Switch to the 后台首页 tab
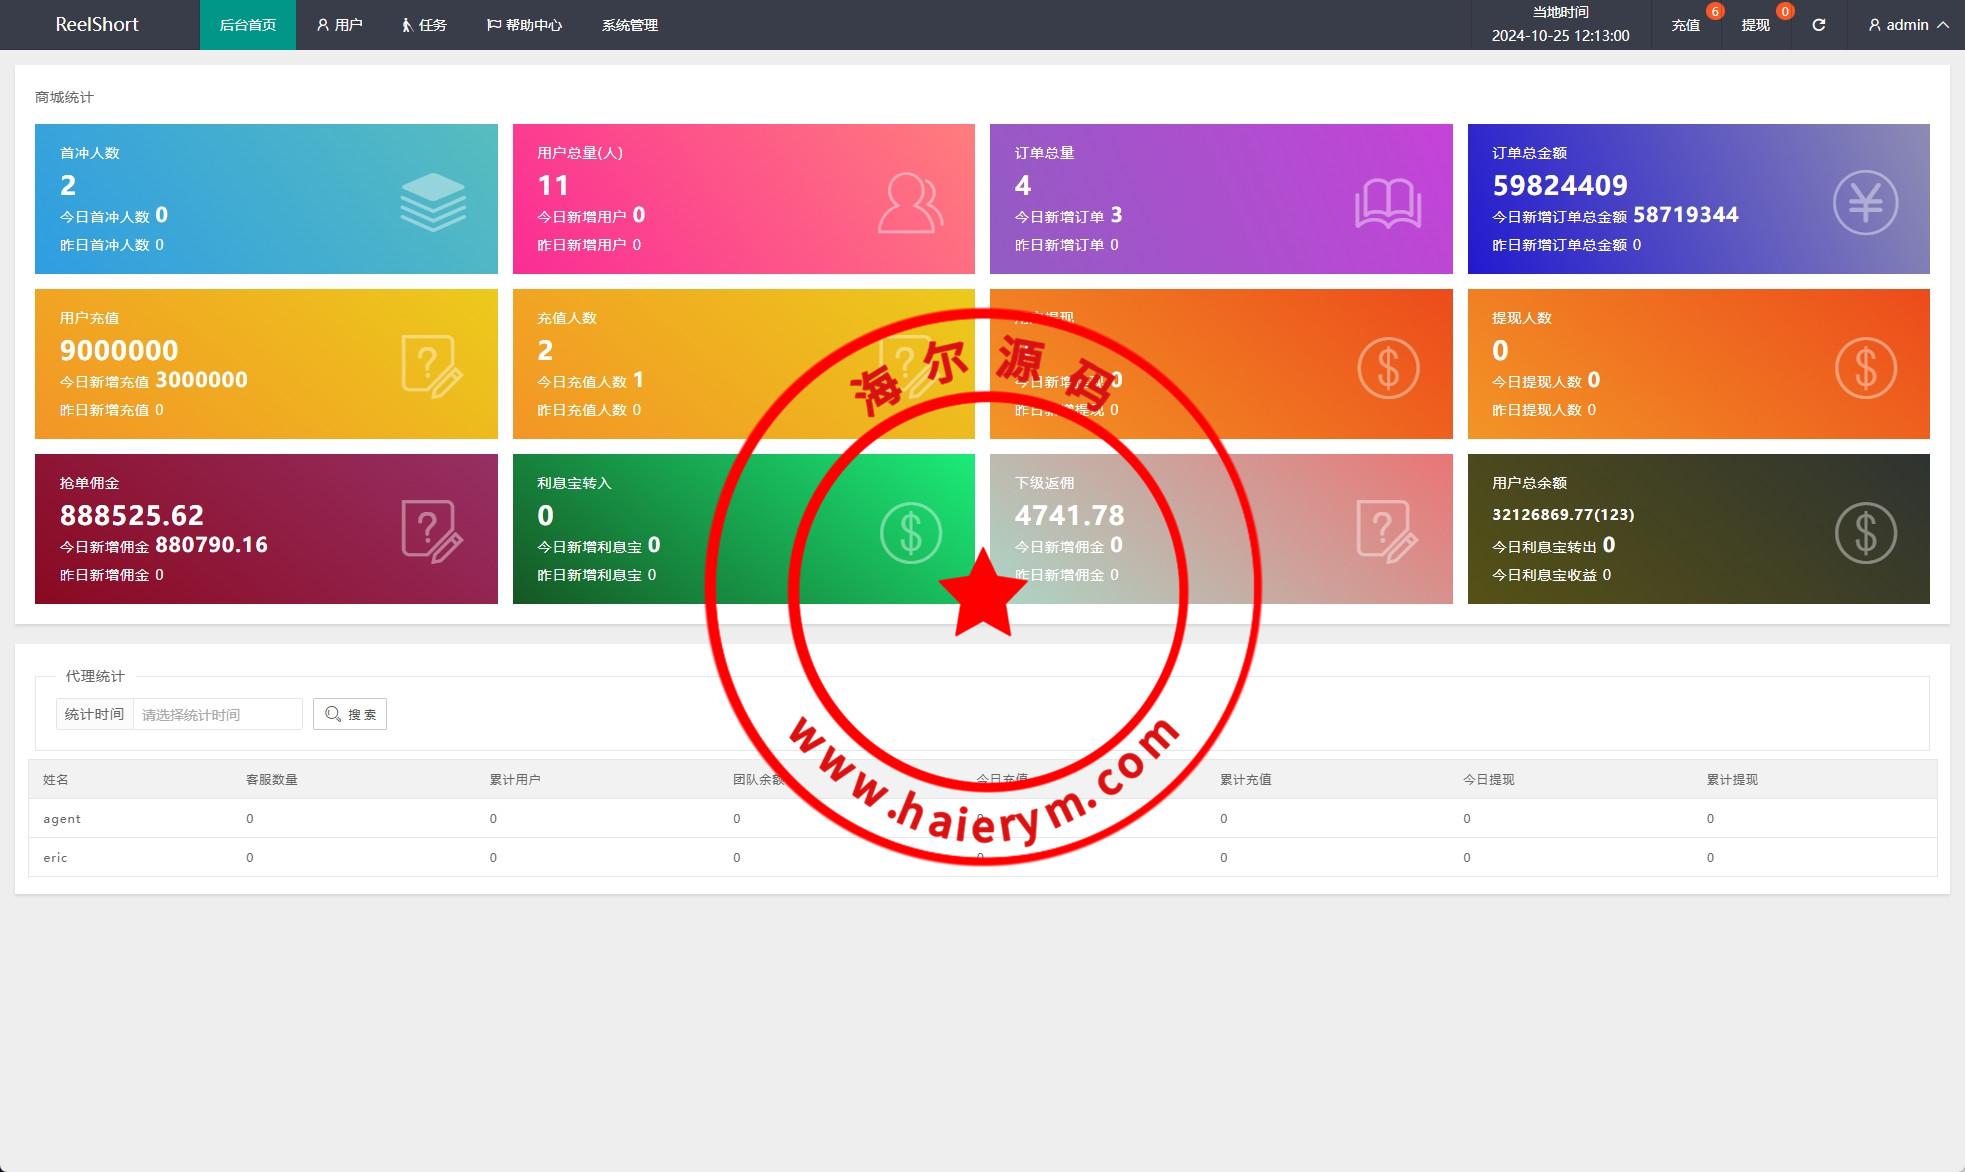Screen dimensions: 1965x1172 (x=248, y=25)
